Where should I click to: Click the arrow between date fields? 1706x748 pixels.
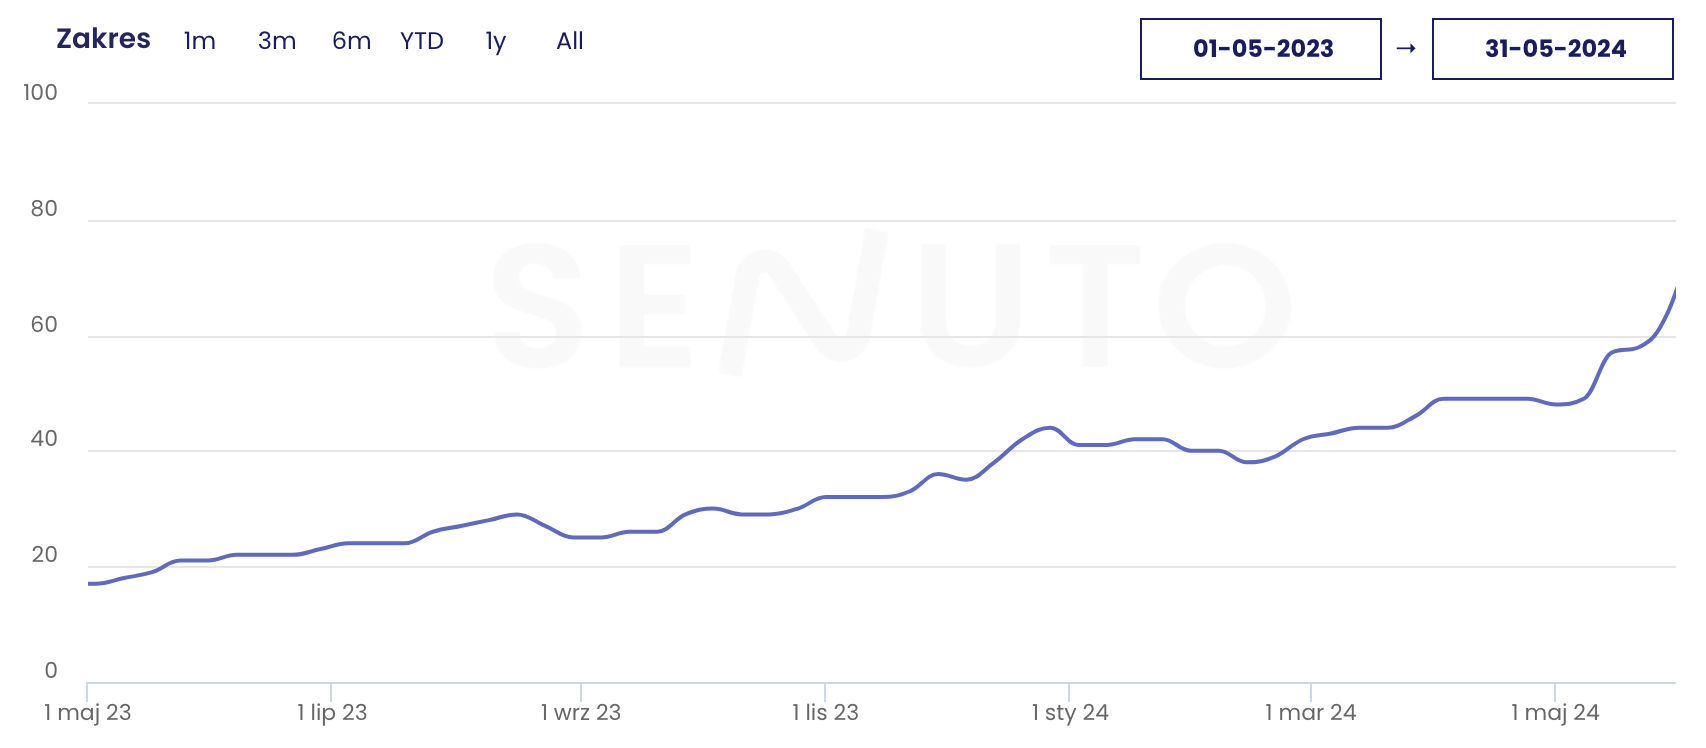pyautogui.click(x=1406, y=48)
